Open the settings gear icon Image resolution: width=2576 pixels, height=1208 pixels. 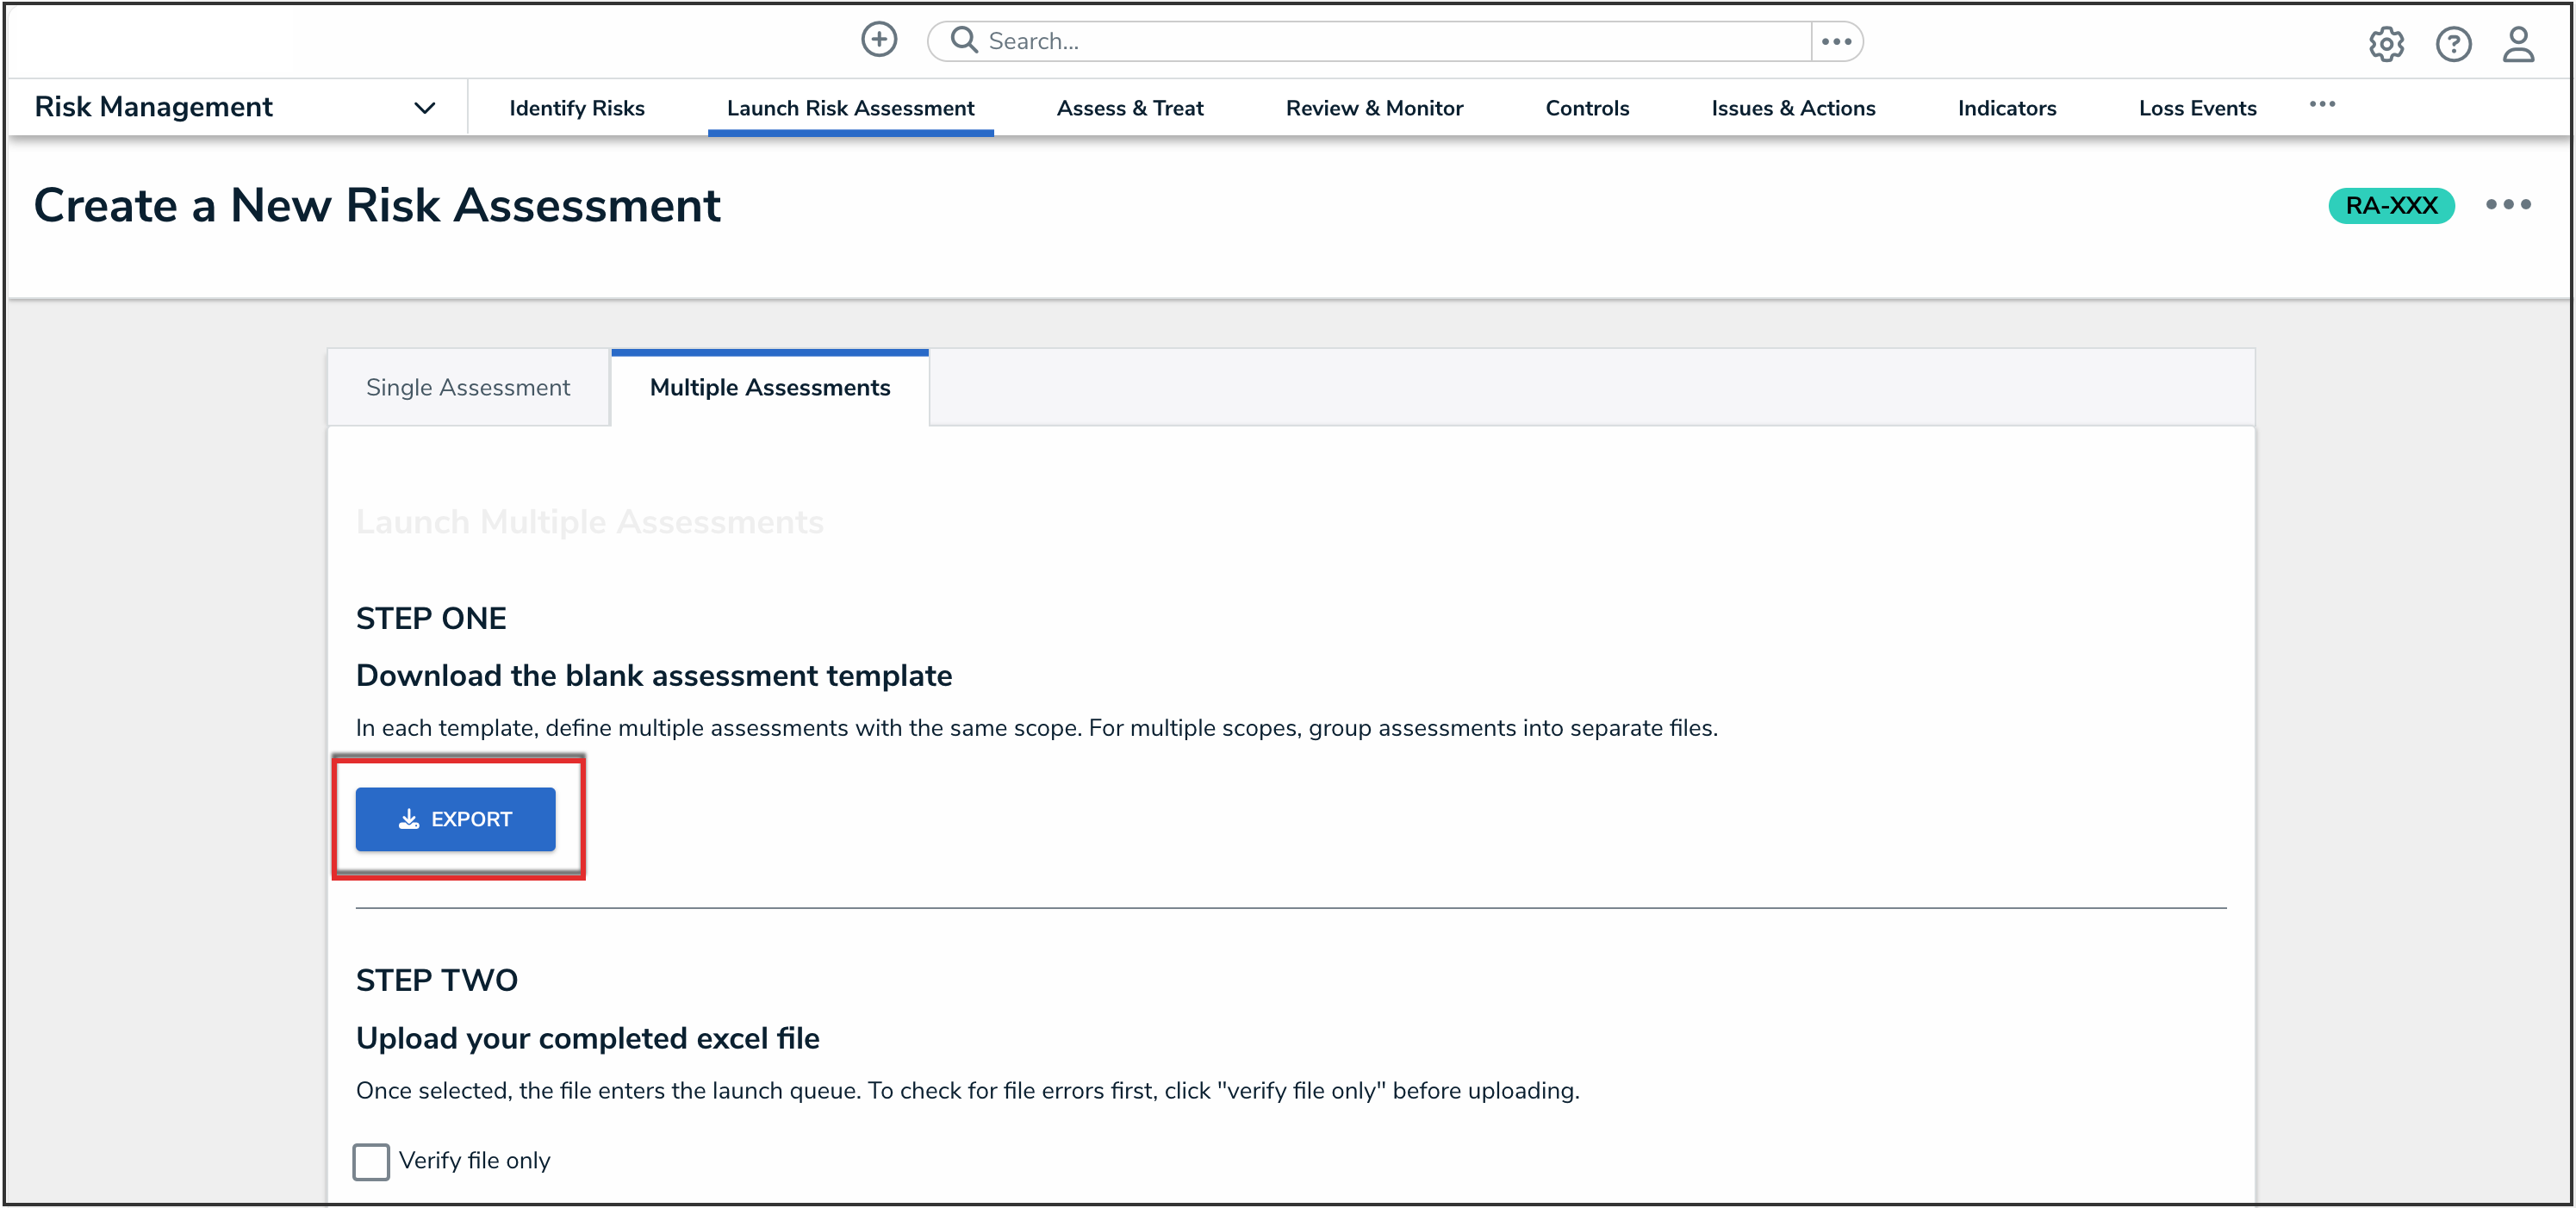(x=2386, y=44)
